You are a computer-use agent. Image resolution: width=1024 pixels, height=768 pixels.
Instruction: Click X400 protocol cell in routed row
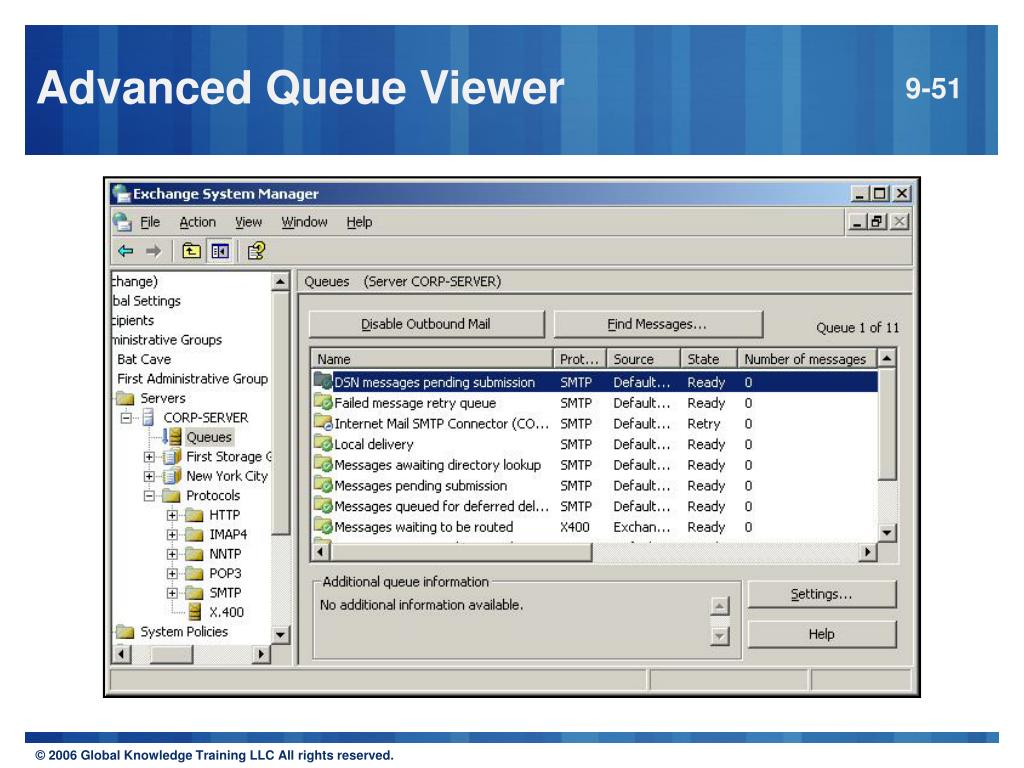[575, 527]
